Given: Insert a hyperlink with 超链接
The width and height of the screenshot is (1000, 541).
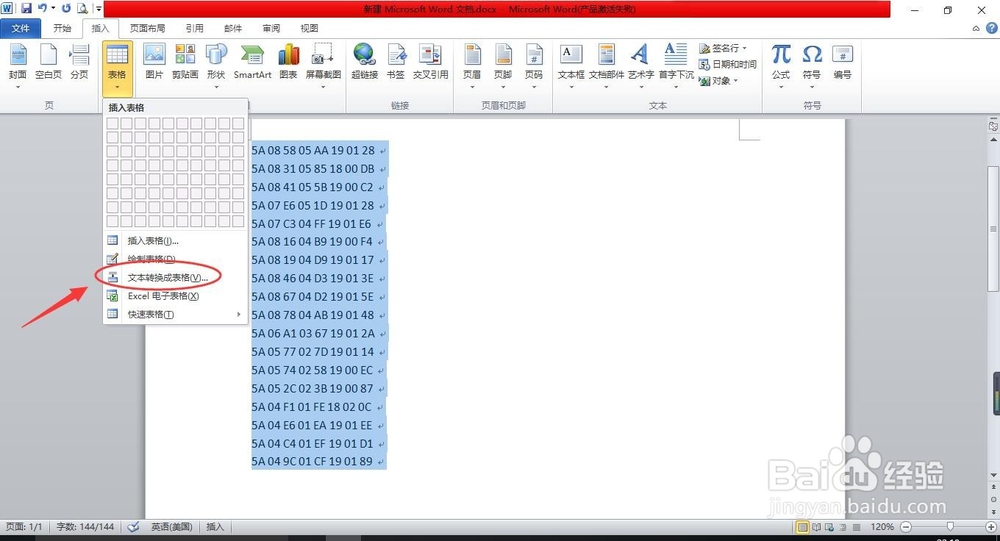Looking at the screenshot, I should pyautogui.click(x=365, y=63).
